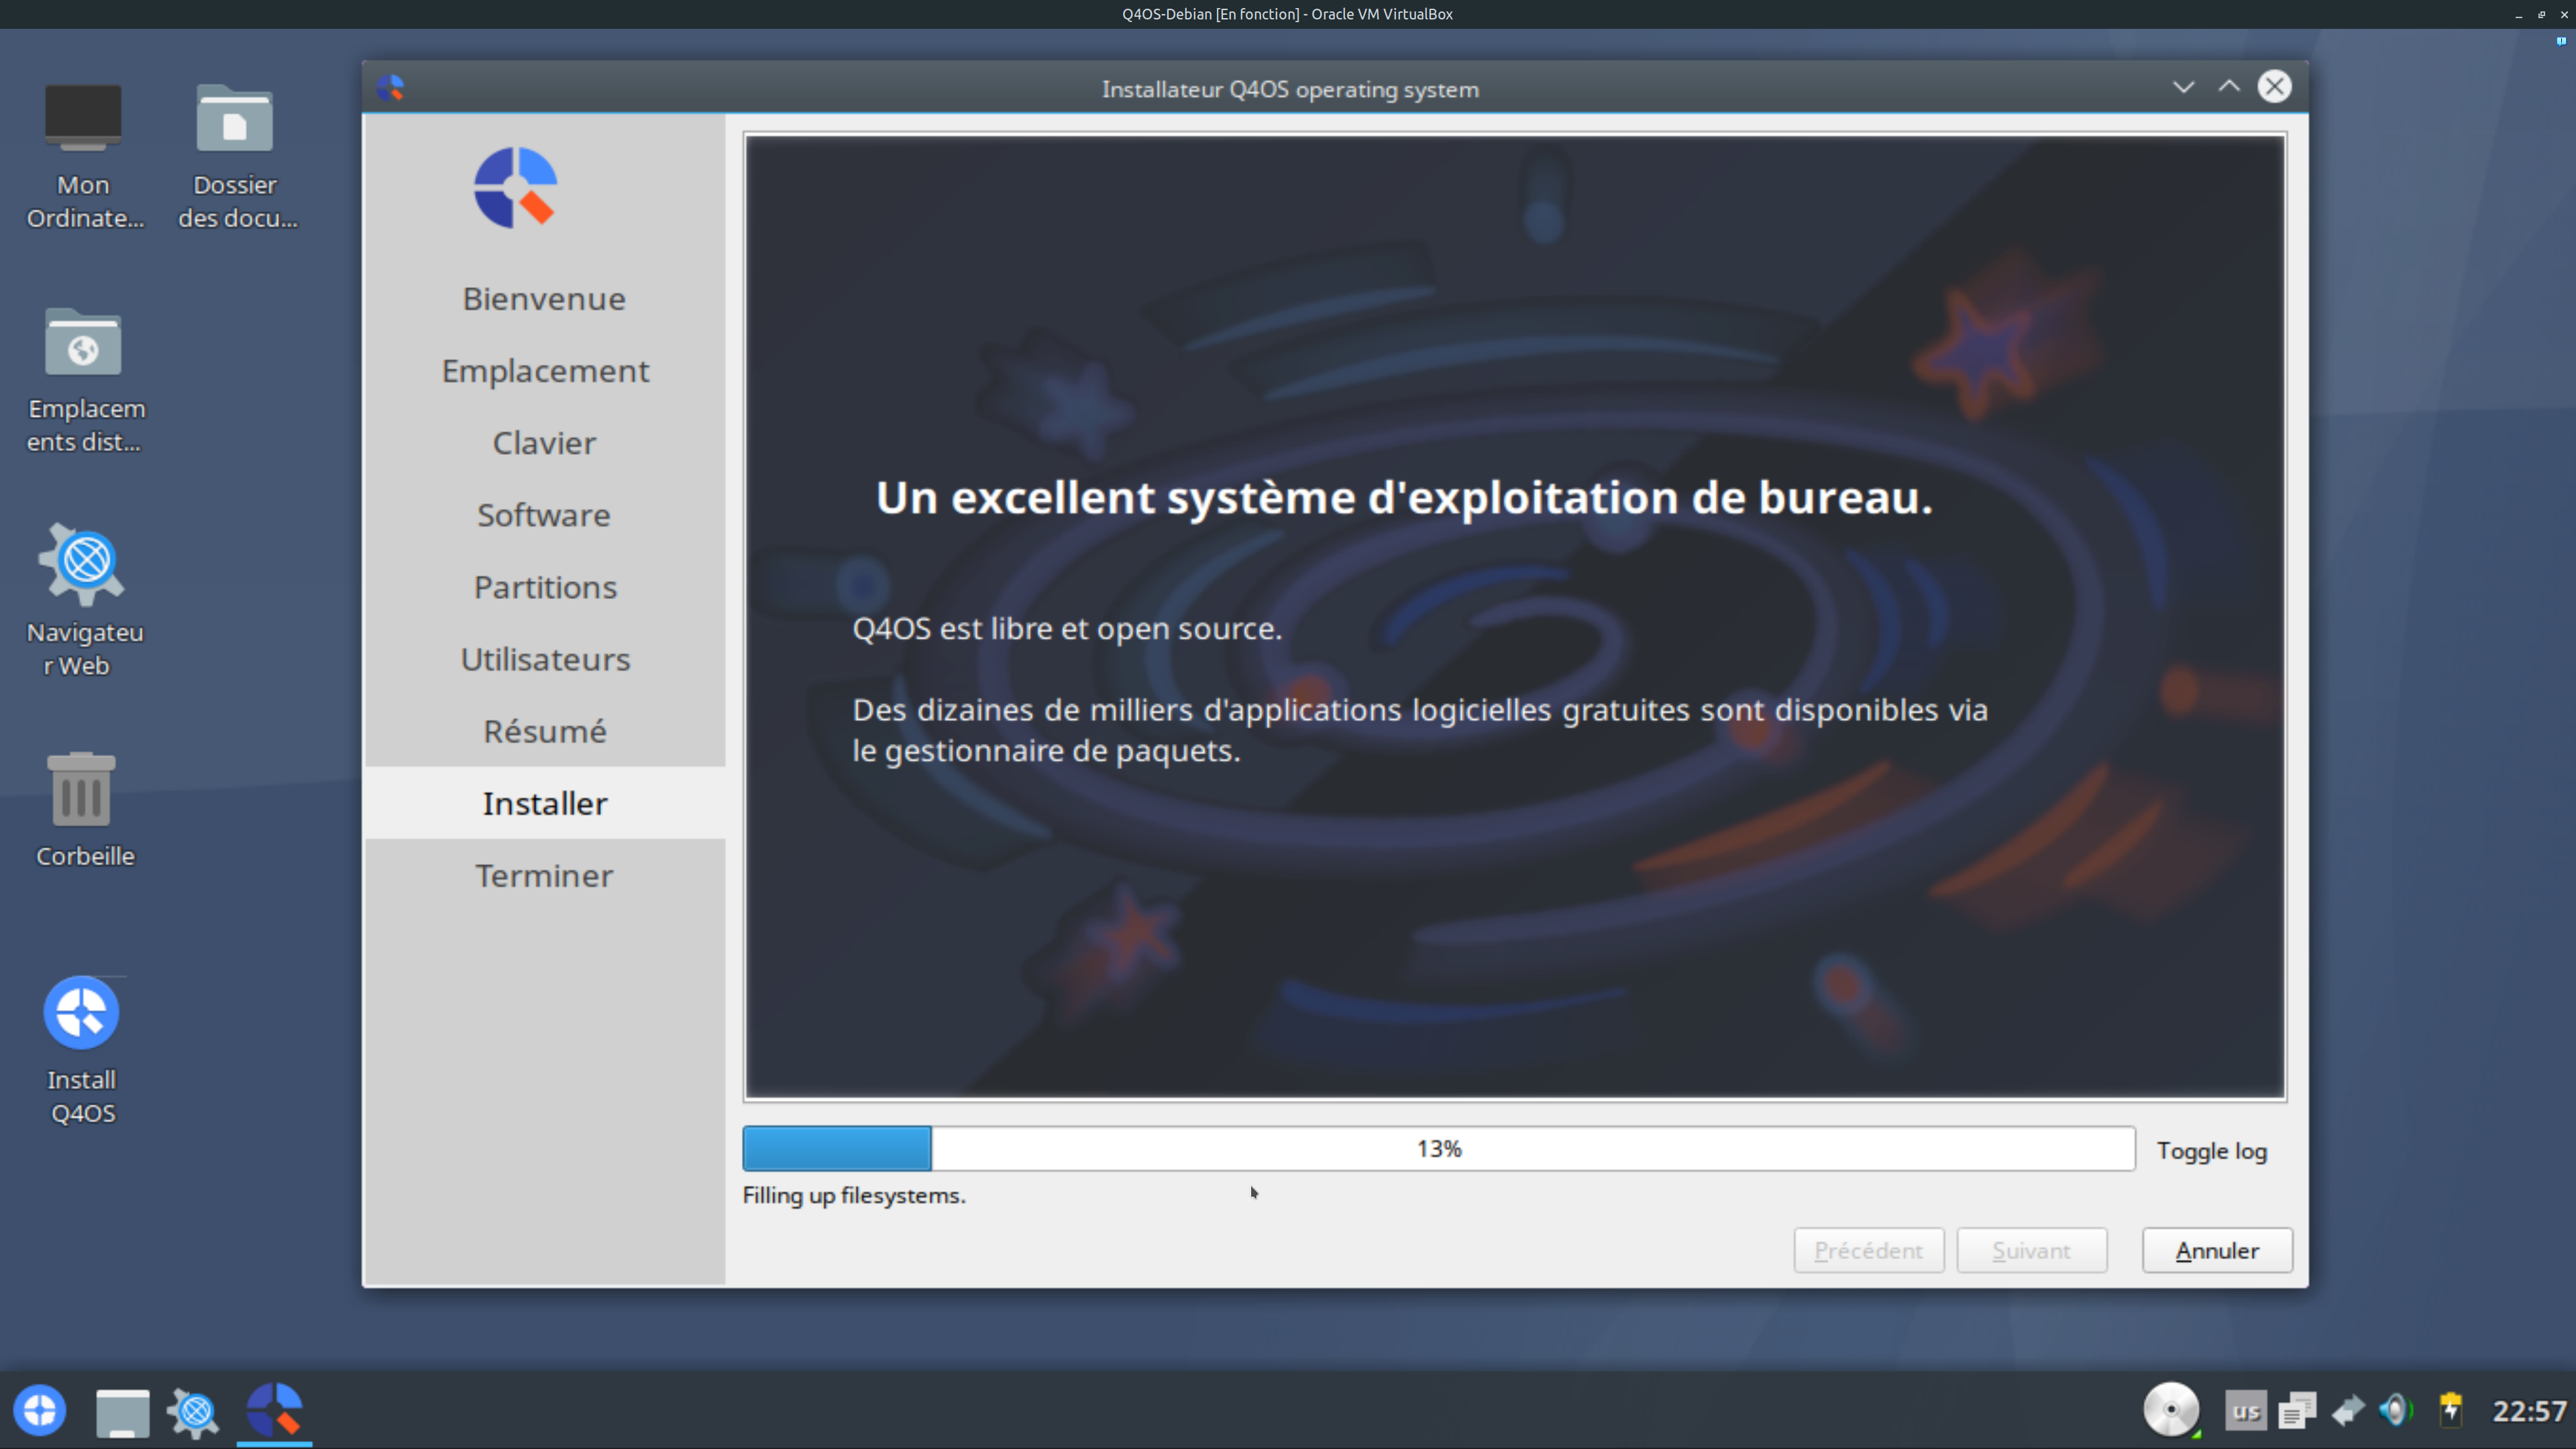
Task: Click the installer slideshow image
Action: (1514, 616)
